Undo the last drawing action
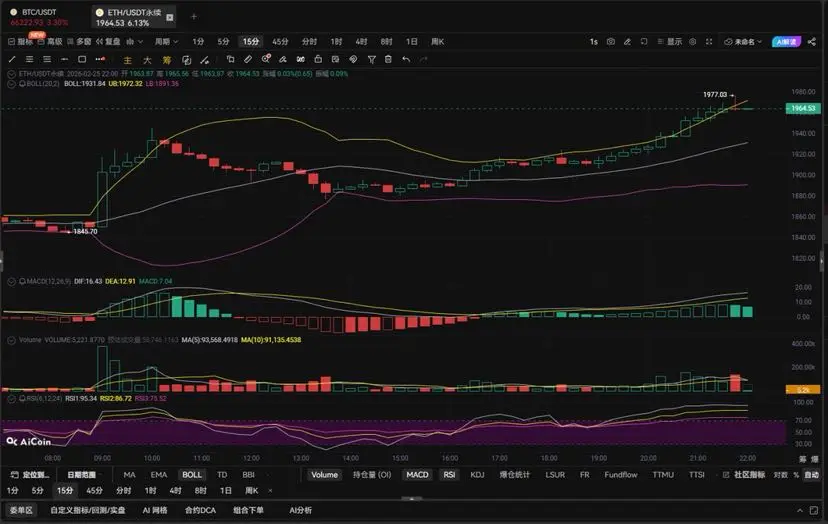 pyautogui.click(x=406, y=59)
